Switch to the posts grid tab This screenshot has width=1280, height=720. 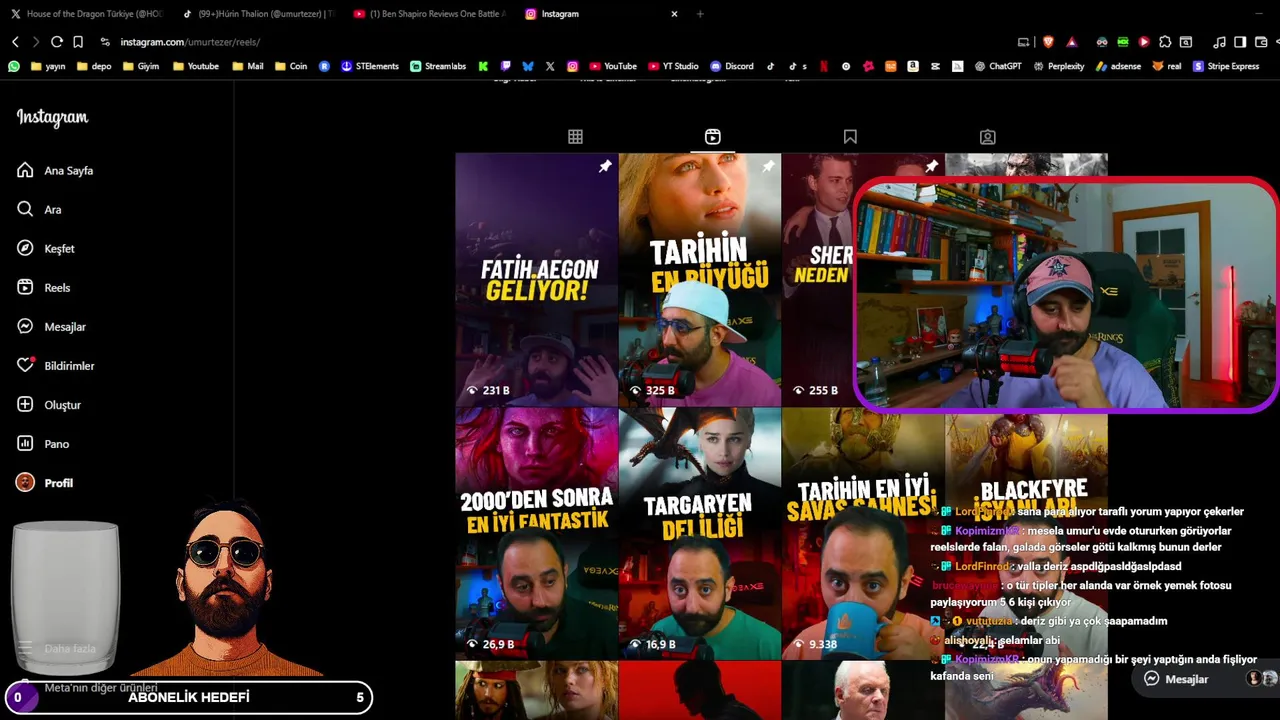pos(575,137)
